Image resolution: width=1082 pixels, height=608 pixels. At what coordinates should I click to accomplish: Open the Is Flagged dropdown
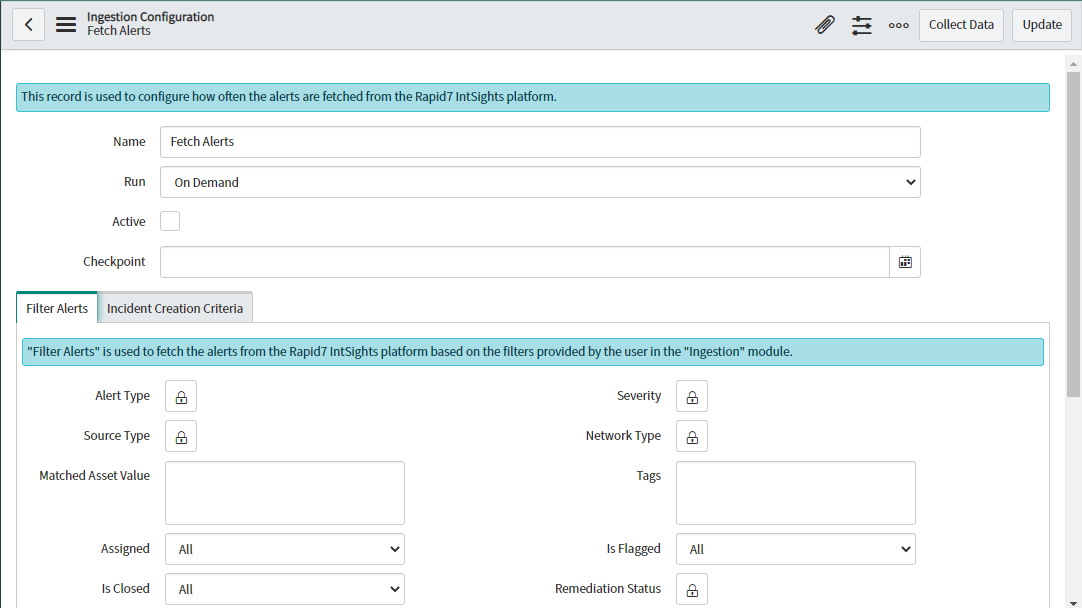pyautogui.click(x=796, y=549)
